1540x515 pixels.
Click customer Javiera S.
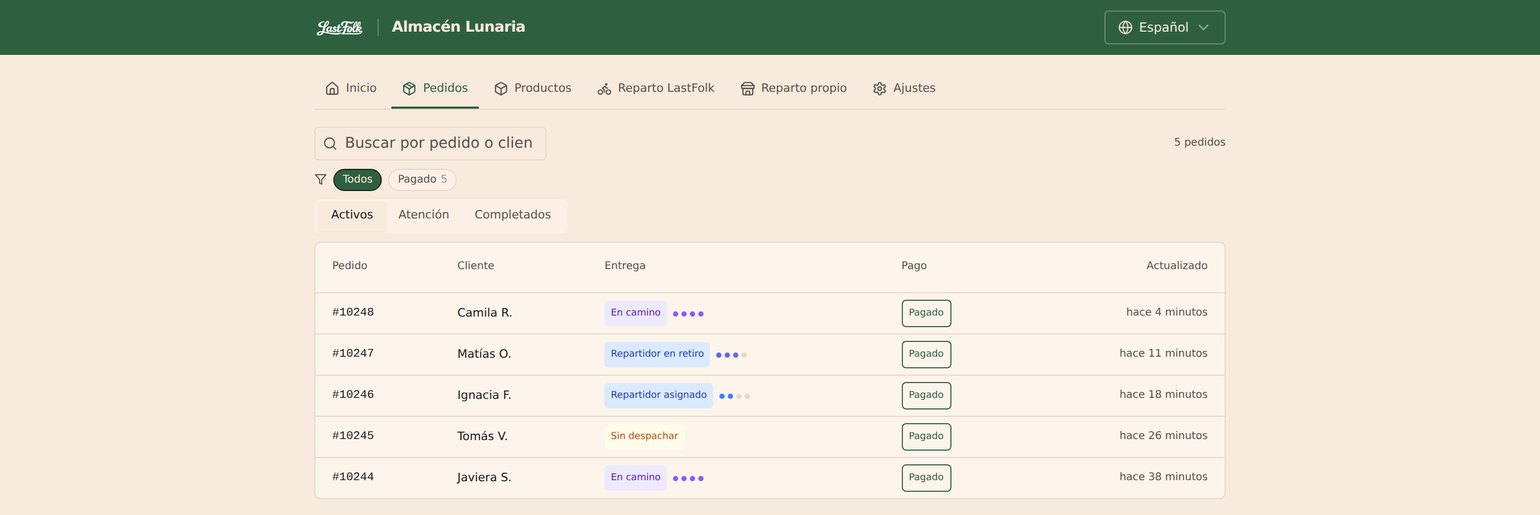[x=484, y=477]
